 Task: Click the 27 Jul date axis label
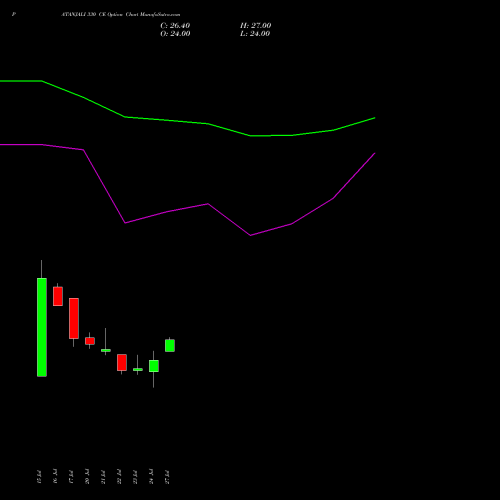click(x=167, y=477)
